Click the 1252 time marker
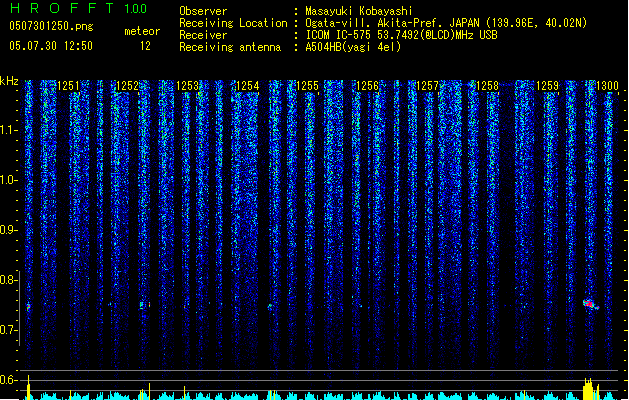 tap(127, 86)
